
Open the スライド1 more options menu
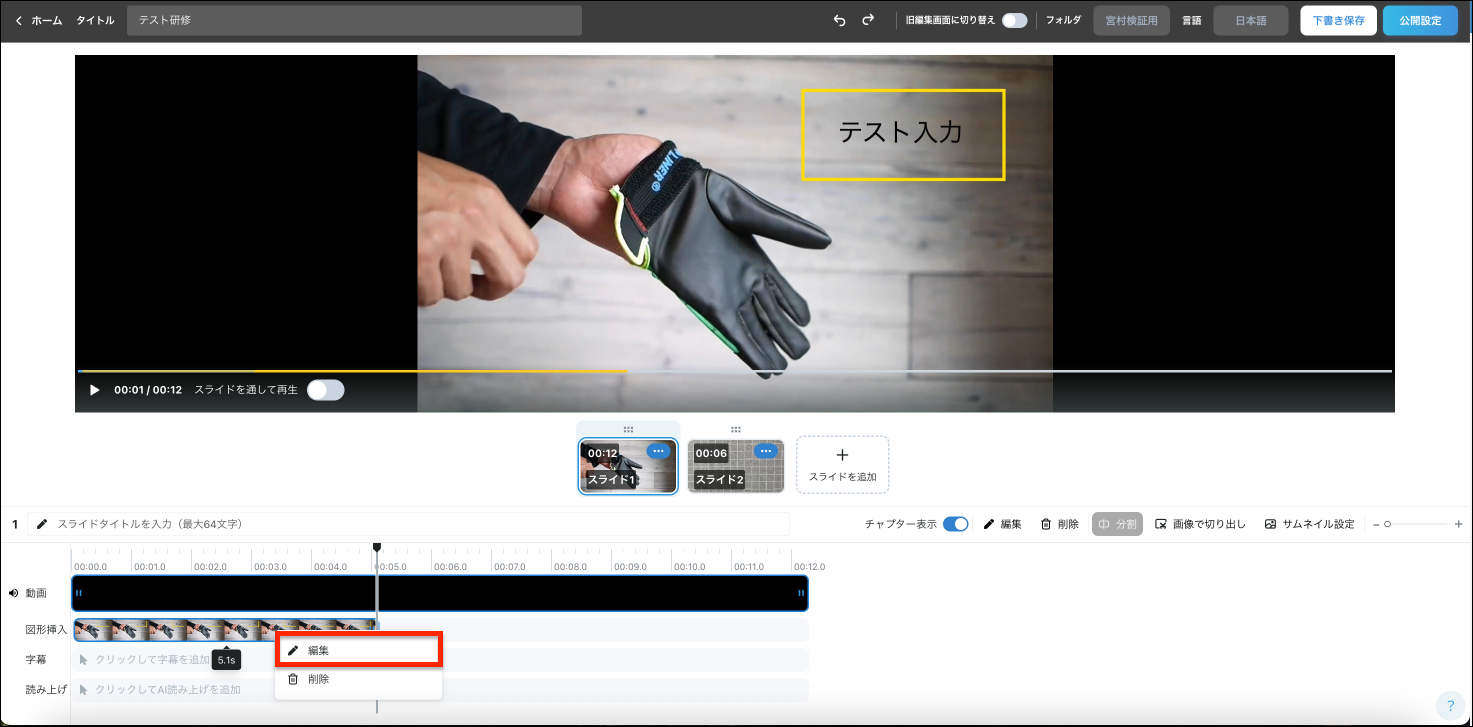[x=657, y=451]
